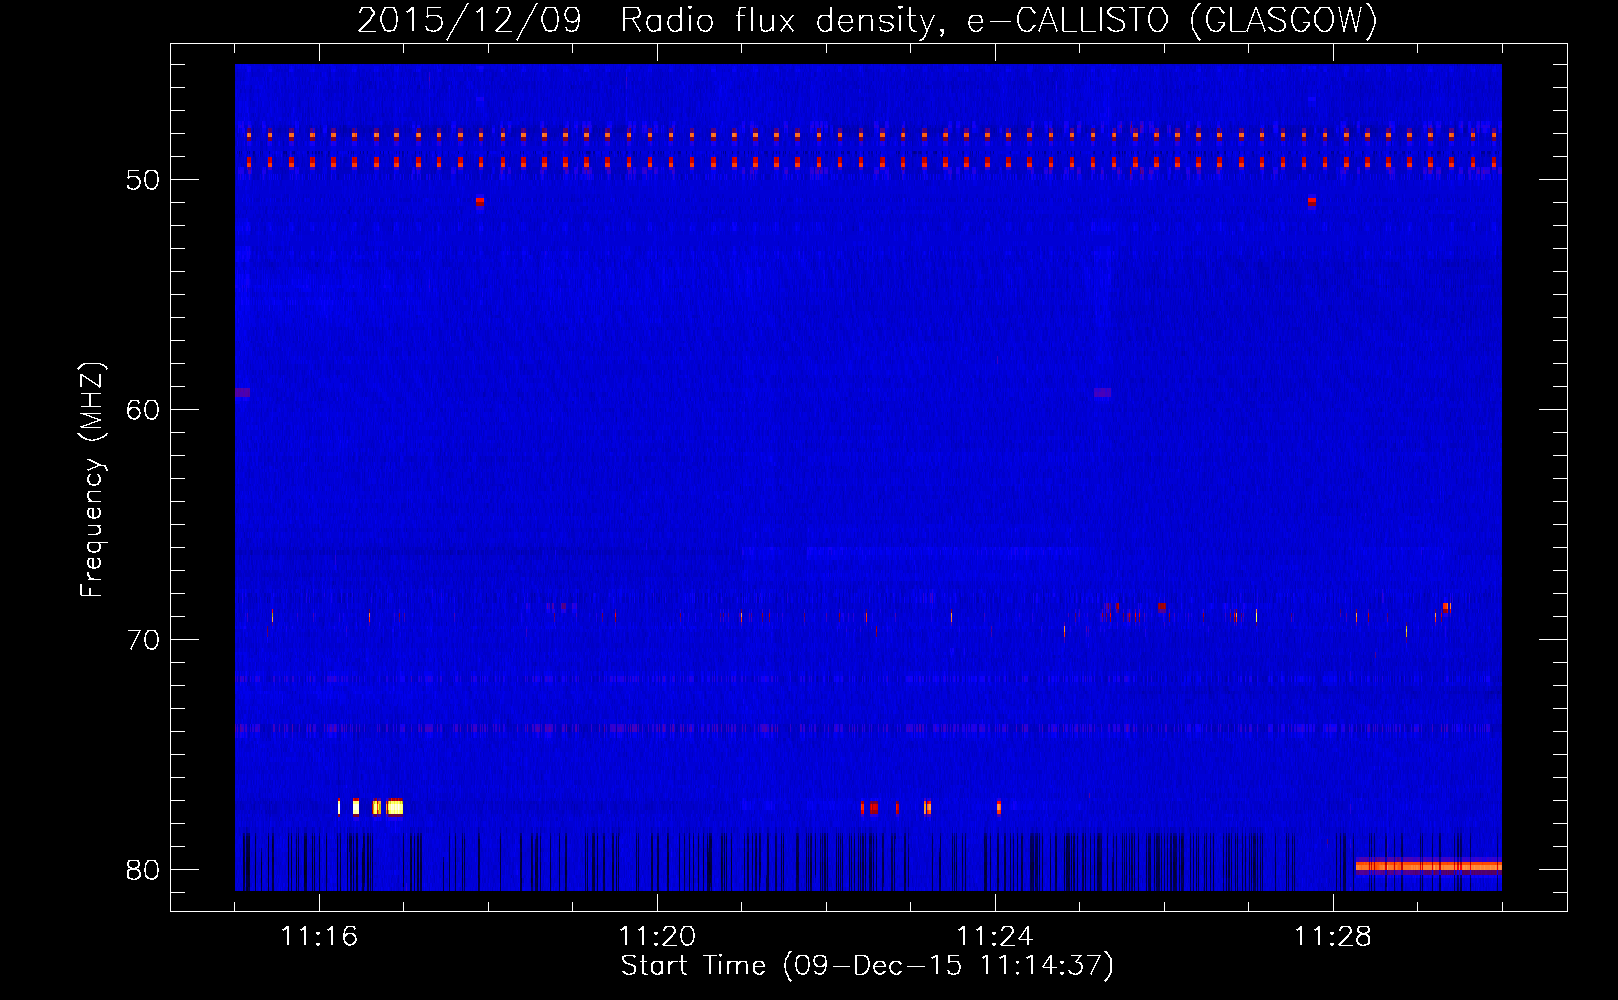Click the red spot near 51 MHz at 11:18
Viewport: 1618px width, 1000px height.
[x=480, y=201]
